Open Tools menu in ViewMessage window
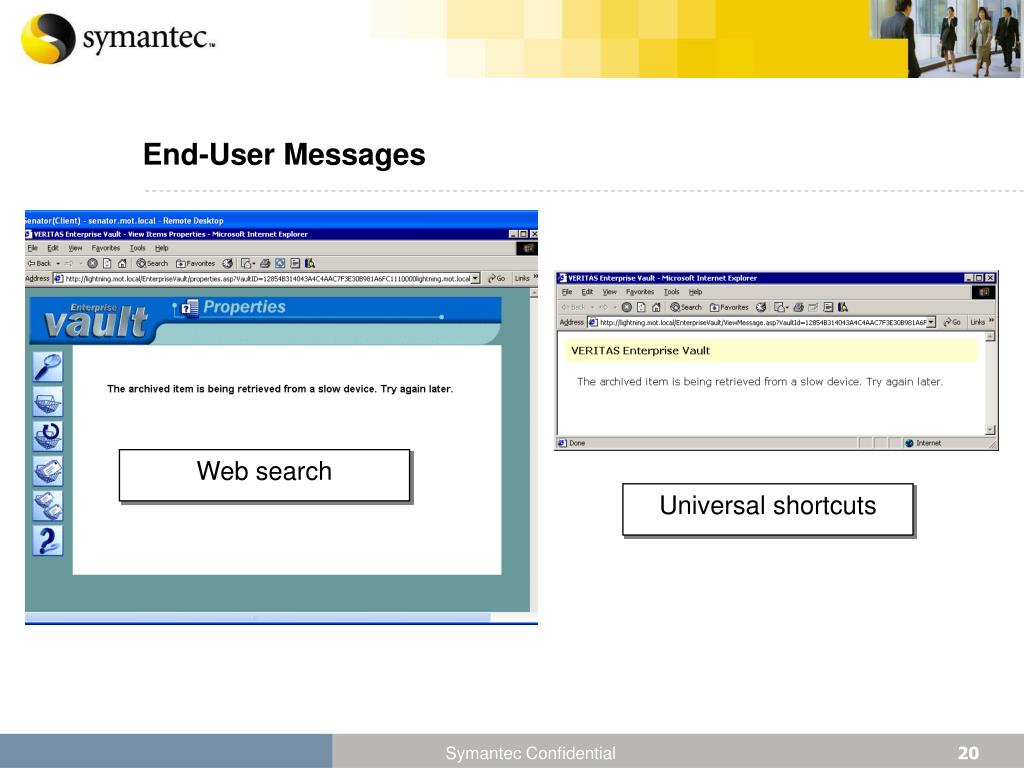Image resolution: width=1024 pixels, height=768 pixels. coord(671,292)
